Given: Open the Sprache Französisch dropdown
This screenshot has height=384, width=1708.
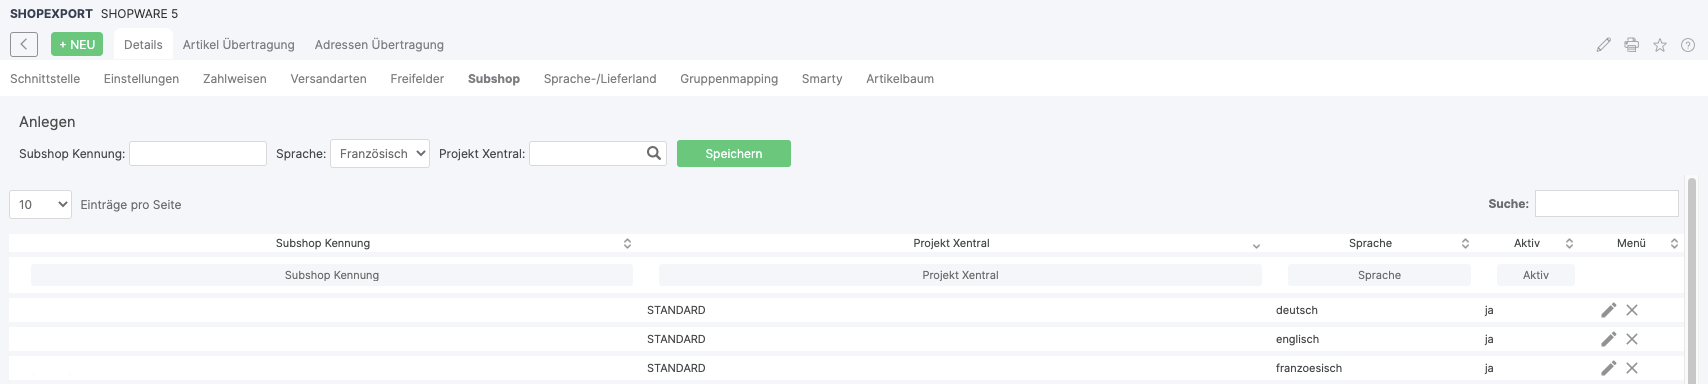Looking at the screenshot, I should click(380, 153).
